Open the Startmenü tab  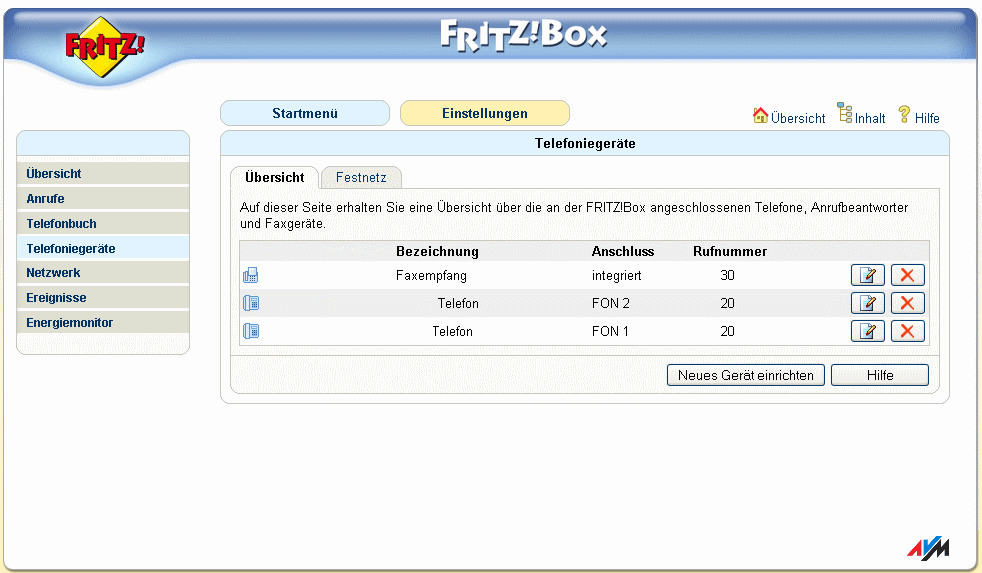(305, 113)
